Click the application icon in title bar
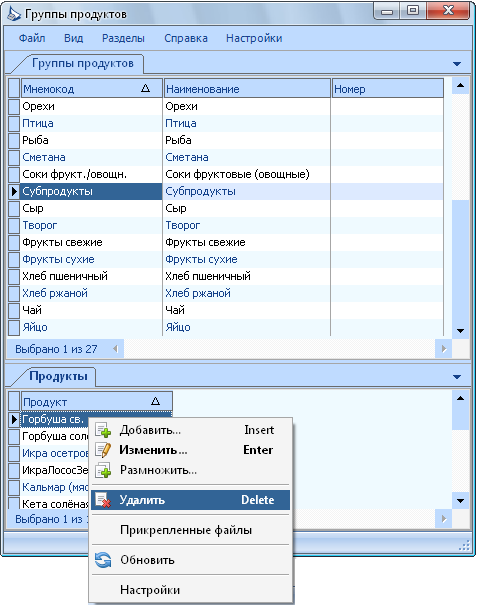 [x=14, y=14]
